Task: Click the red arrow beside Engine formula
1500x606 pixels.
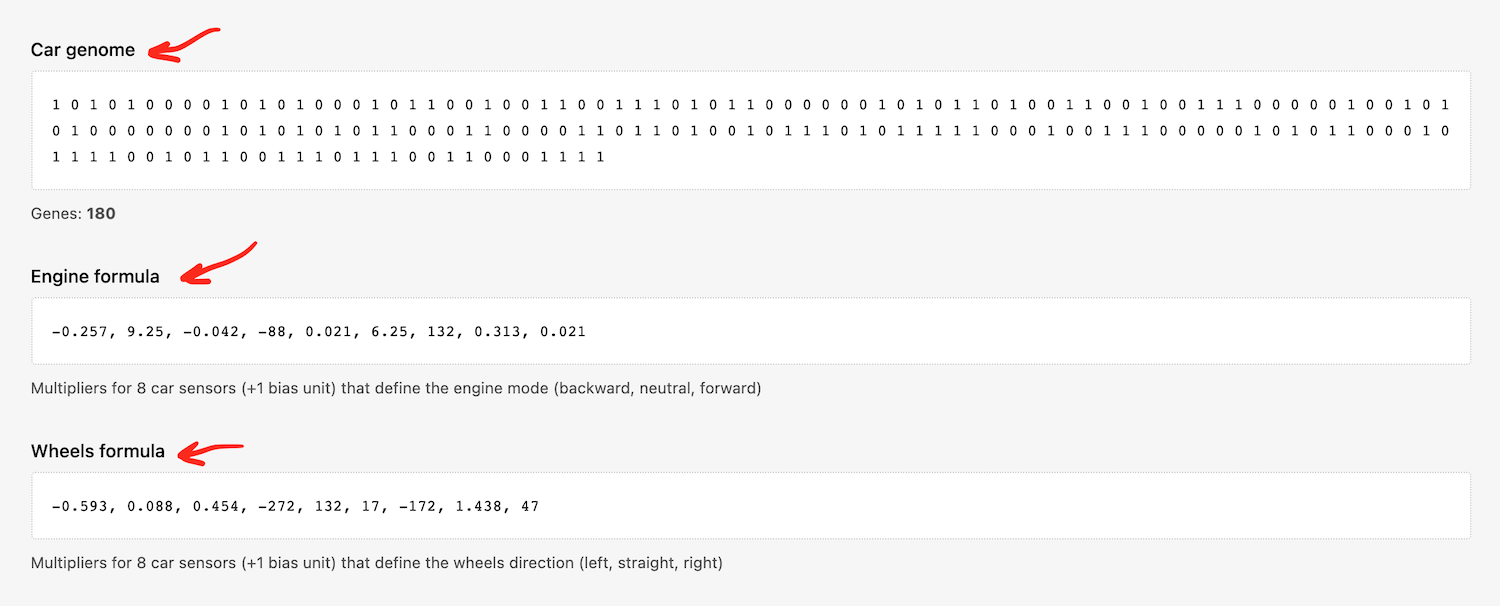Action: click(218, 263)
